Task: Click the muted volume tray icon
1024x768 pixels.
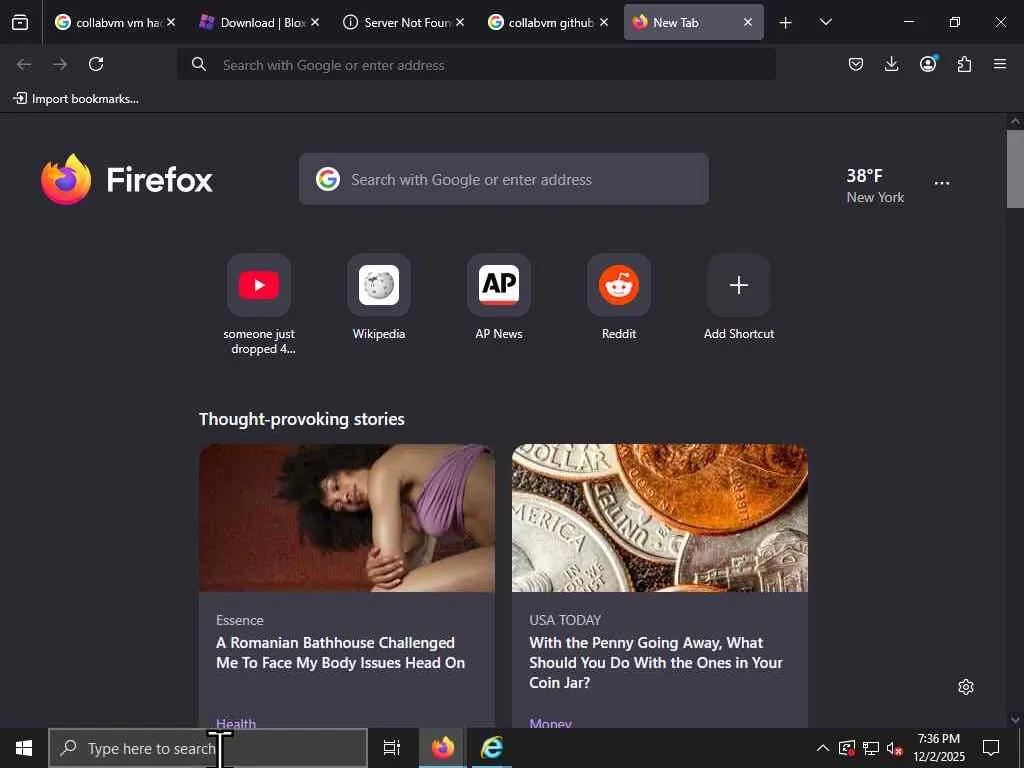Action: 895,748
